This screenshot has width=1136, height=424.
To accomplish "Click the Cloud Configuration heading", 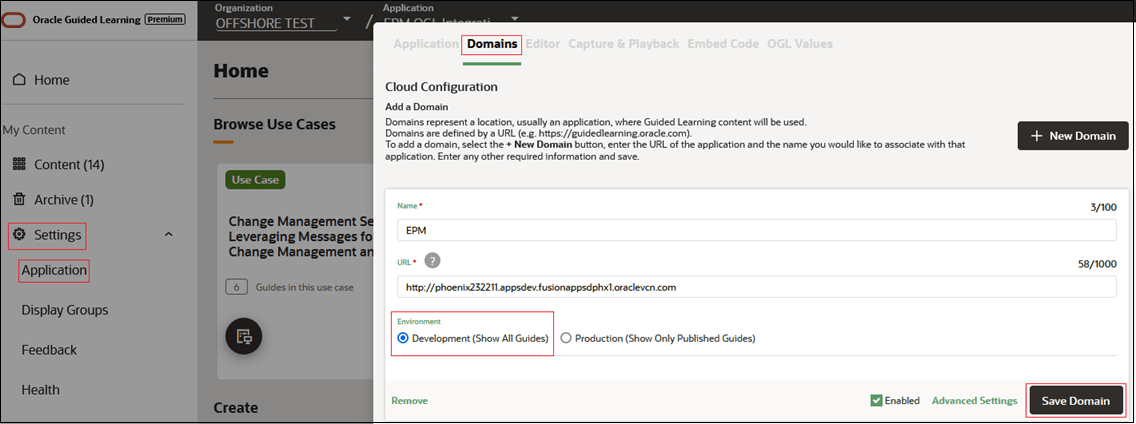I will [x=441, y=87].
